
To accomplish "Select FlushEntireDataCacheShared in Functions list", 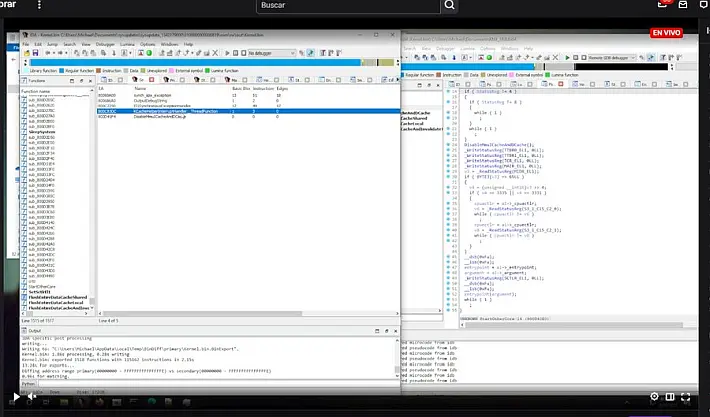I will click(58, 297).
